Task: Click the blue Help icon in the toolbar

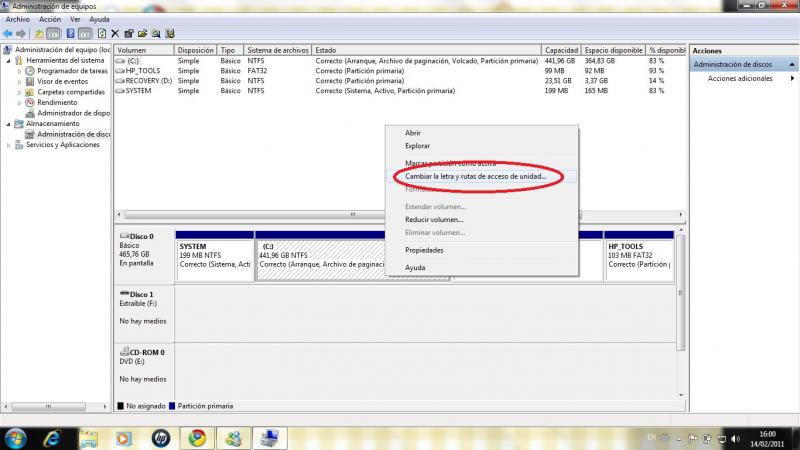Action: coord(70,34)
